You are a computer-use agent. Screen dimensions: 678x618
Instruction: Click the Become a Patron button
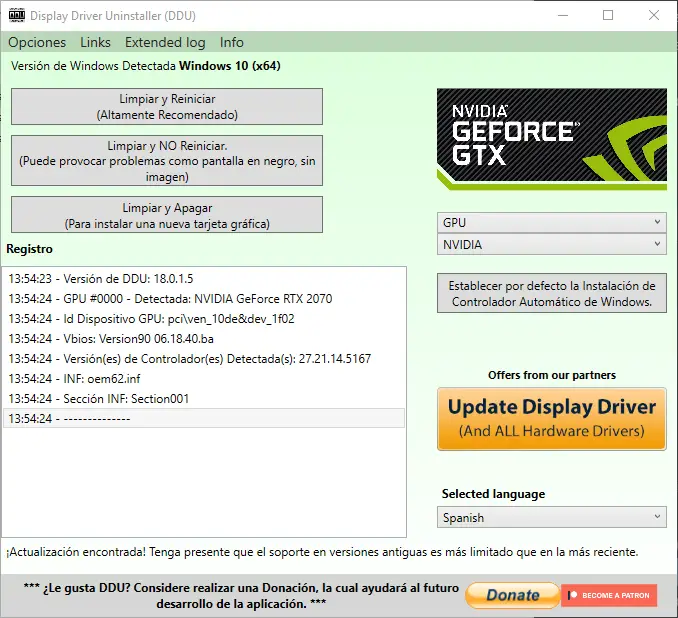pos(609,595)
